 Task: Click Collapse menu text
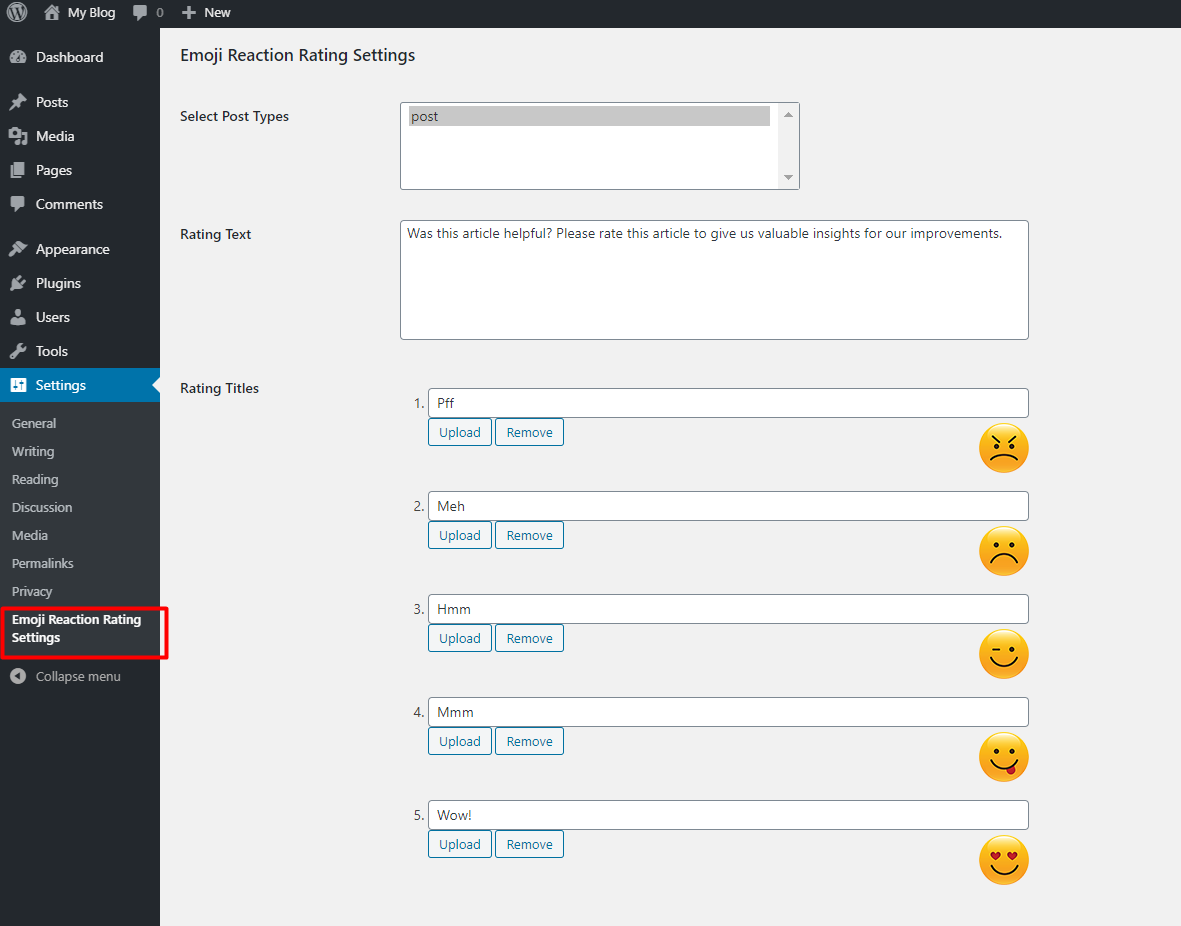coord(78,677)
